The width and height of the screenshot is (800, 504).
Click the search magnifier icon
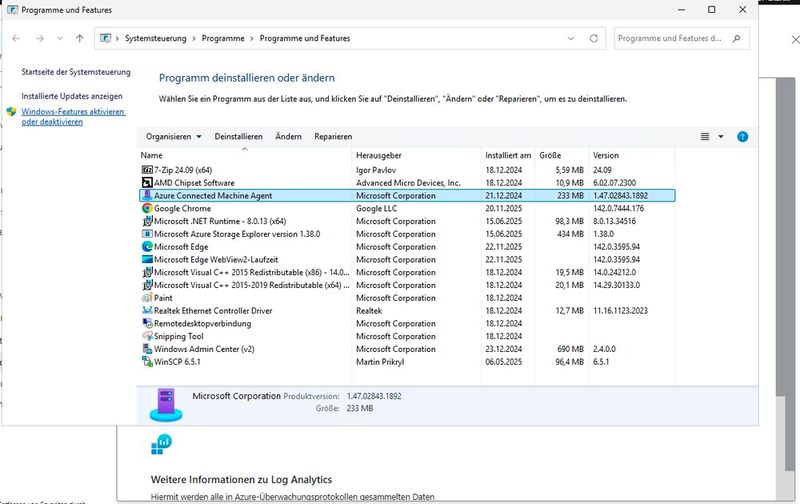(736, 38)
